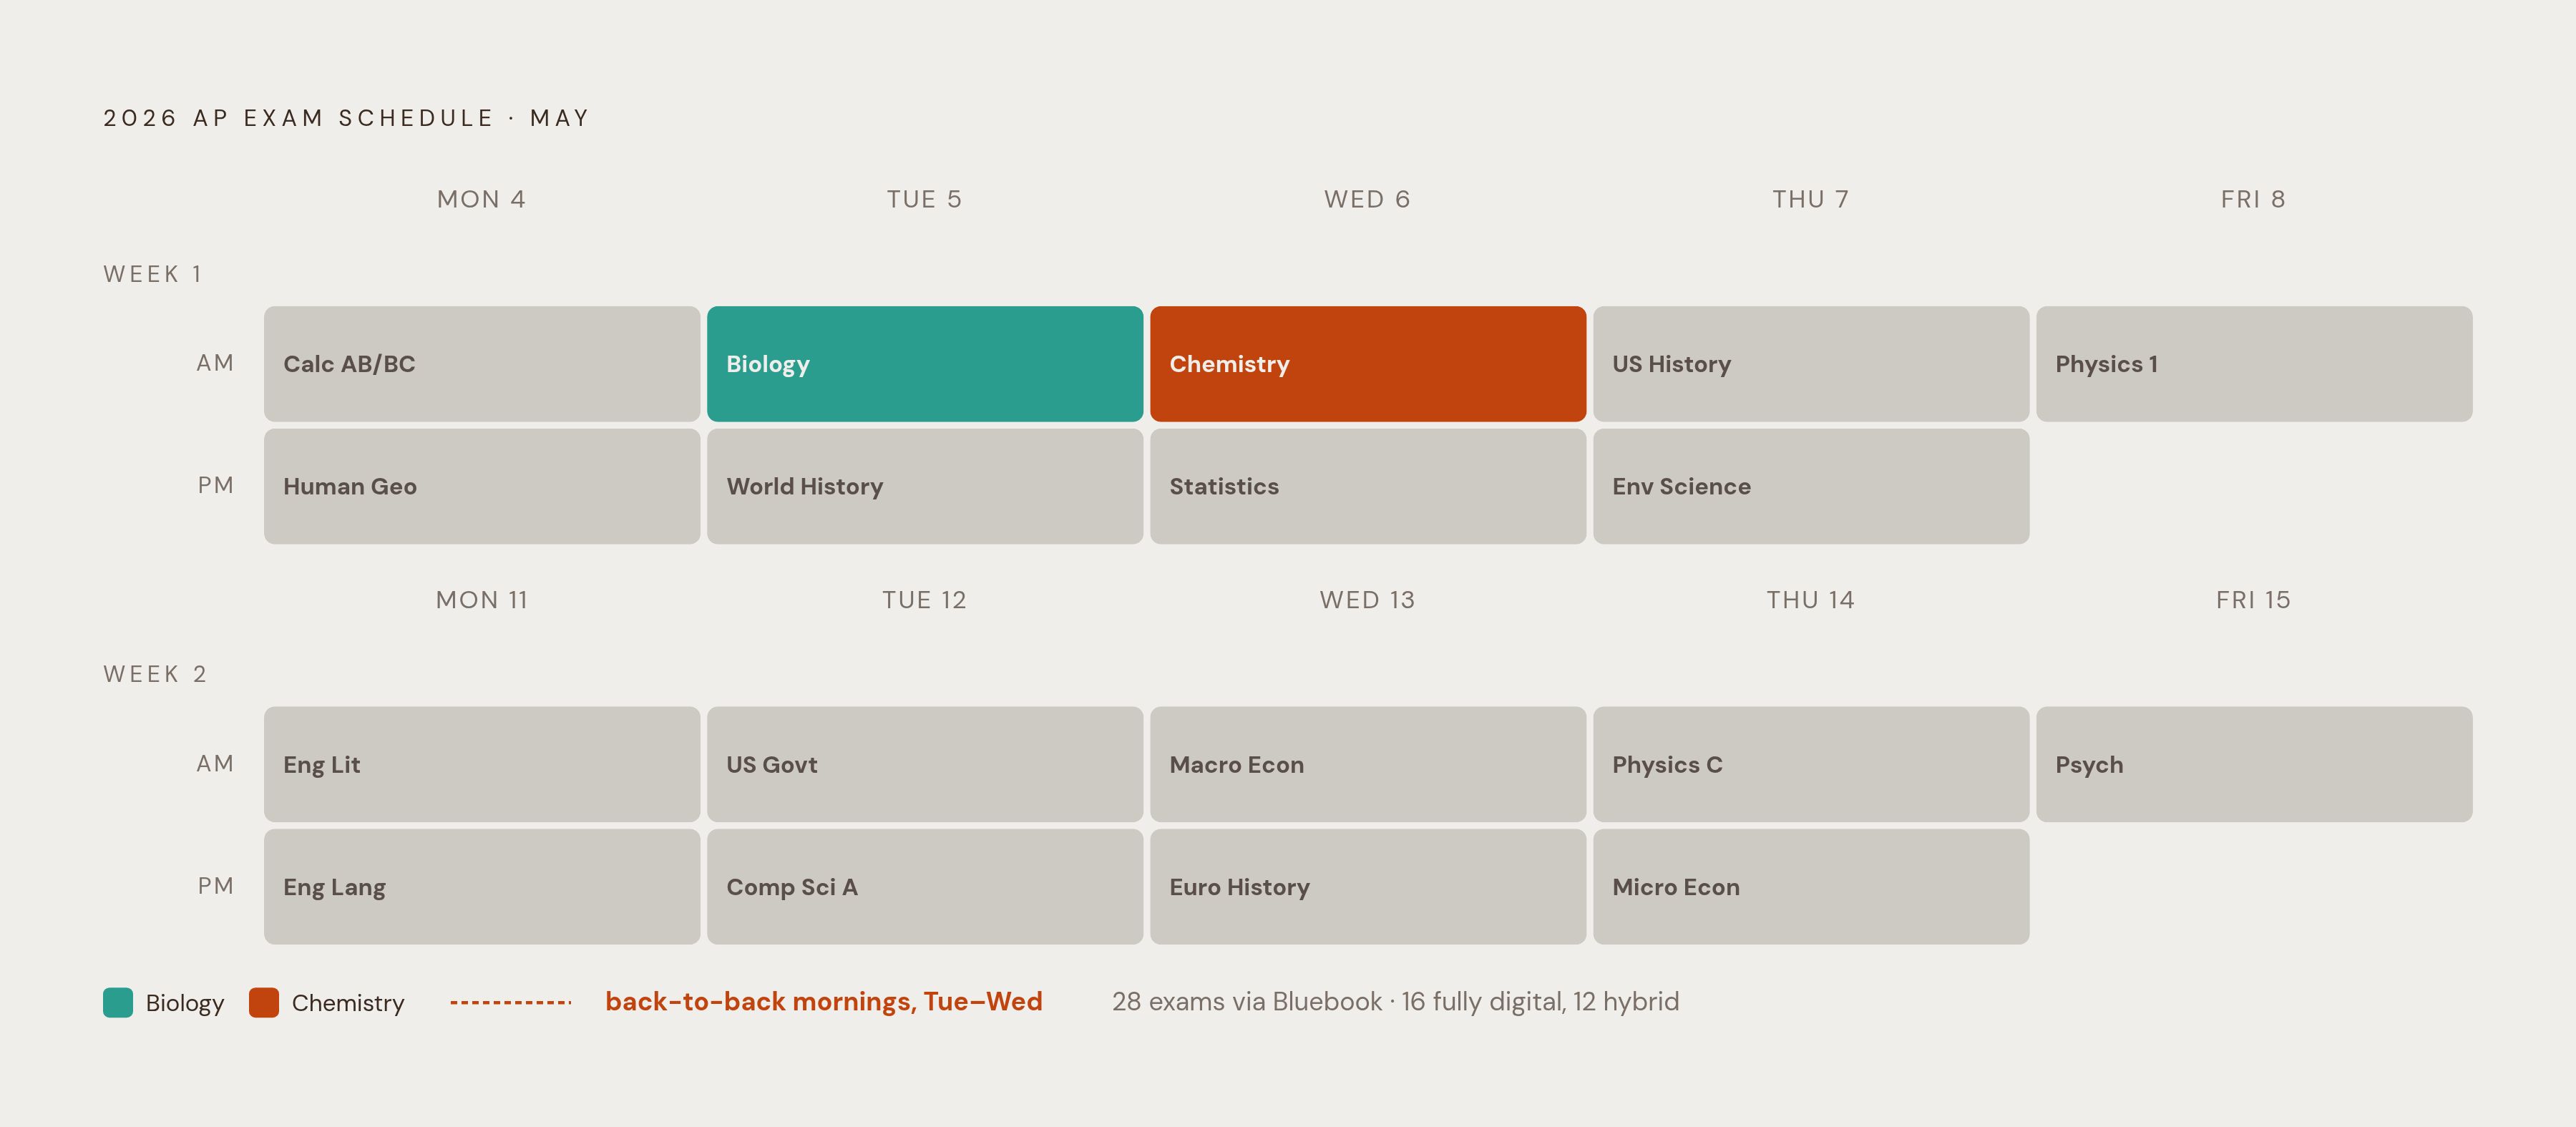Click the 2026 AP Exam Schedule title
The image size is (2576, 1127).
(x=347, y=118)
